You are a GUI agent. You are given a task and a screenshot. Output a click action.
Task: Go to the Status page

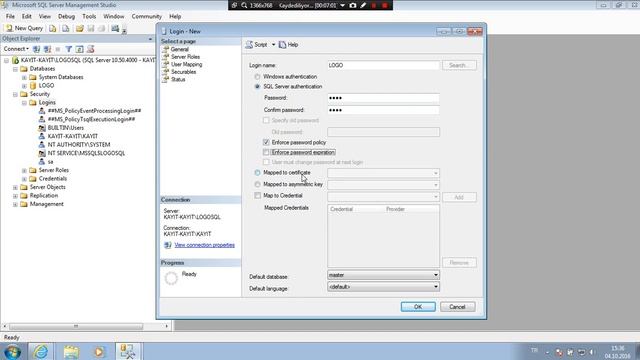pyautogui.click(x=178, y=79)
